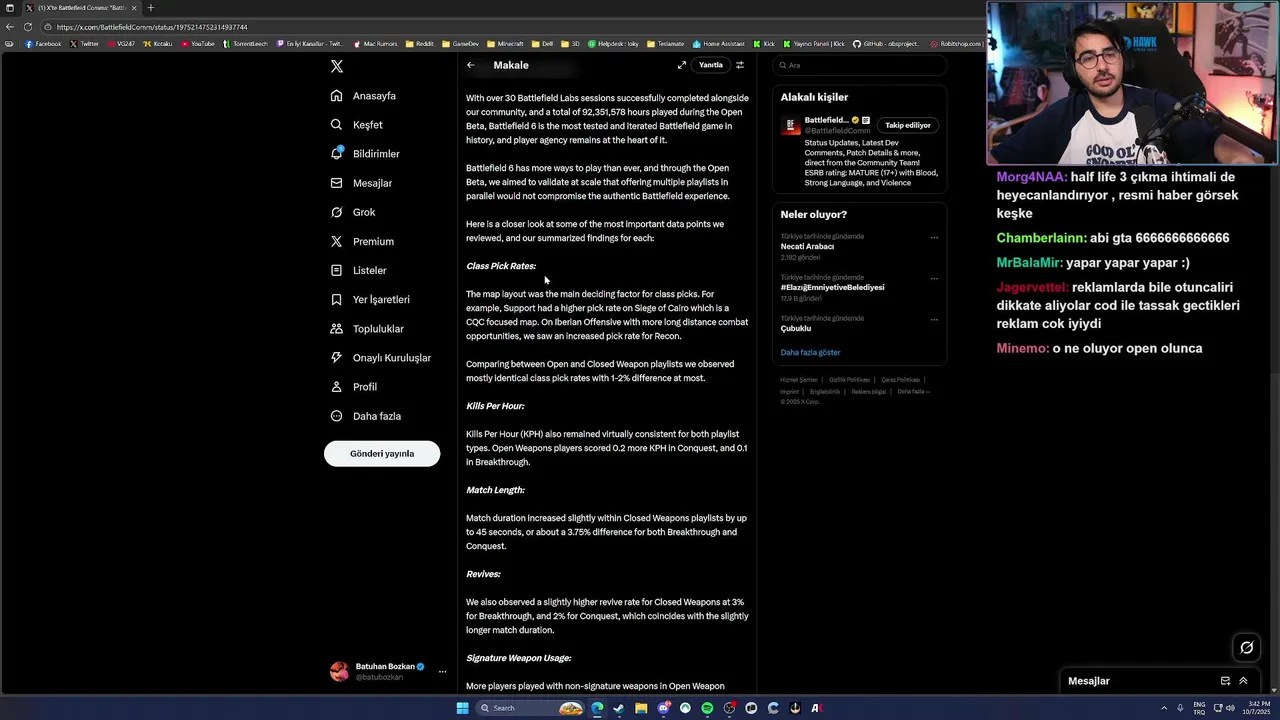Open Mesajlar envelope icon in the sidebar
Screen dimensions: 1280x720
point(337,183)
